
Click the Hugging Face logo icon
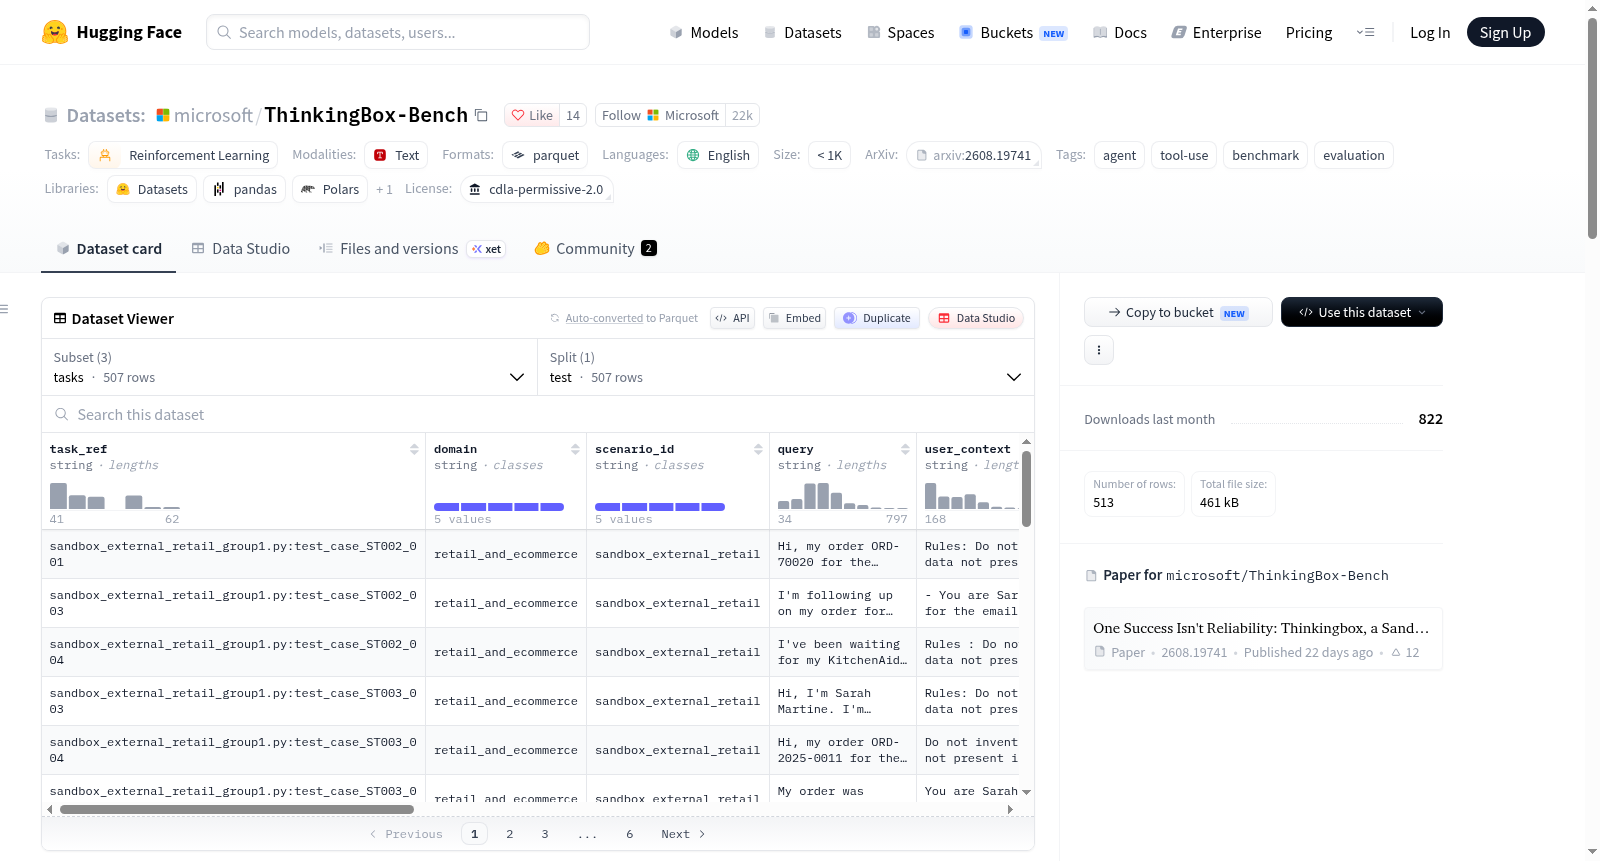coord(55,32)
